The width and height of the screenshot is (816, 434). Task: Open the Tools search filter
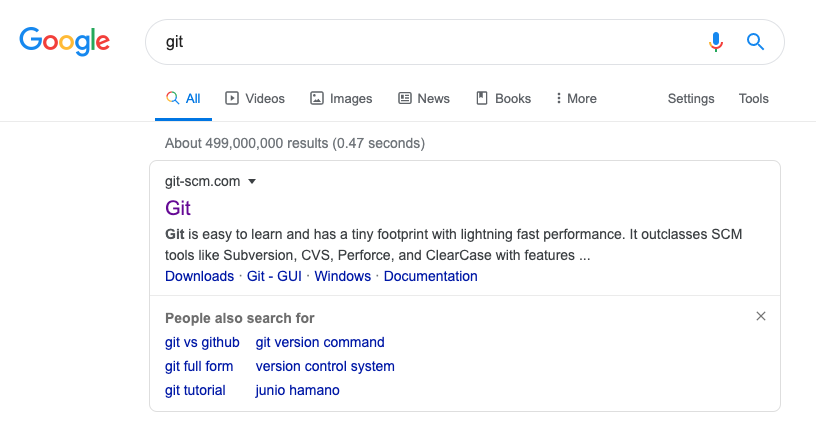[x=753, y=98]
